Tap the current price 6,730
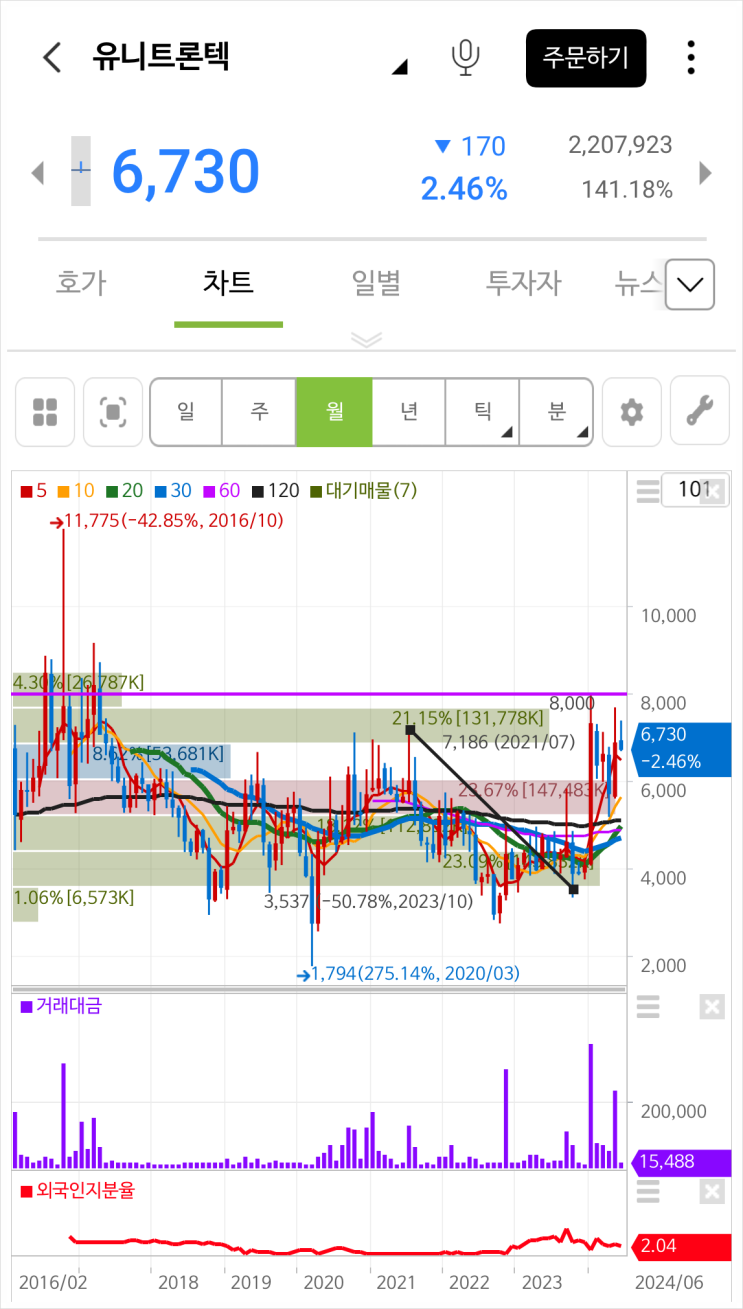The height and width of the screenshot is (1309, 743). [x=186, y=171]
